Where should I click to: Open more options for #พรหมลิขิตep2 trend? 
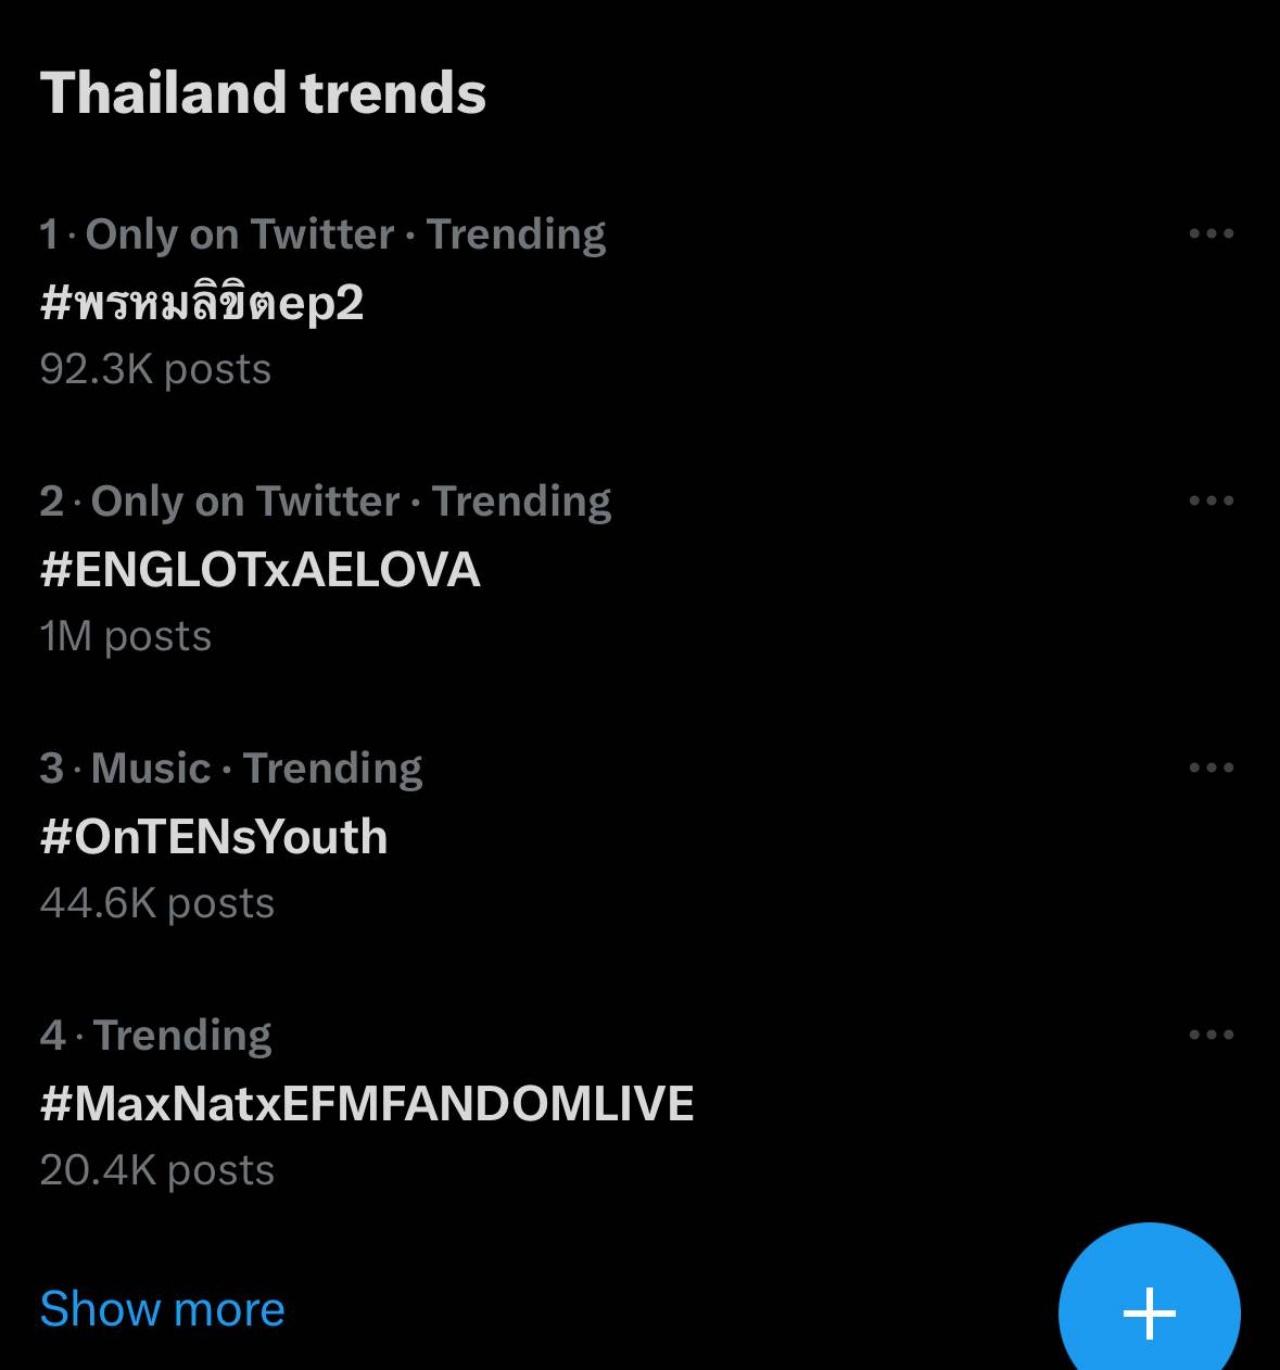(1211, 234)
